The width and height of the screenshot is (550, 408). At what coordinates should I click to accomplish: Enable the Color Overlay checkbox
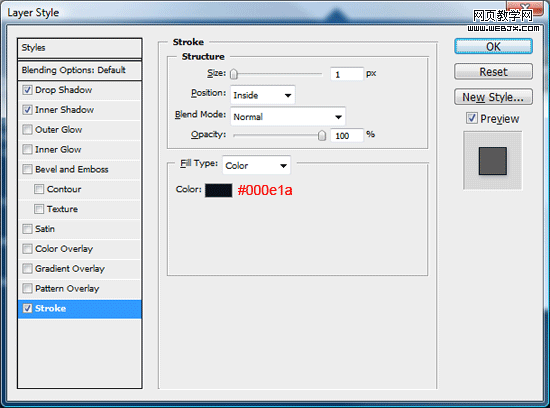pyautogui.click(x=27, y=249)
